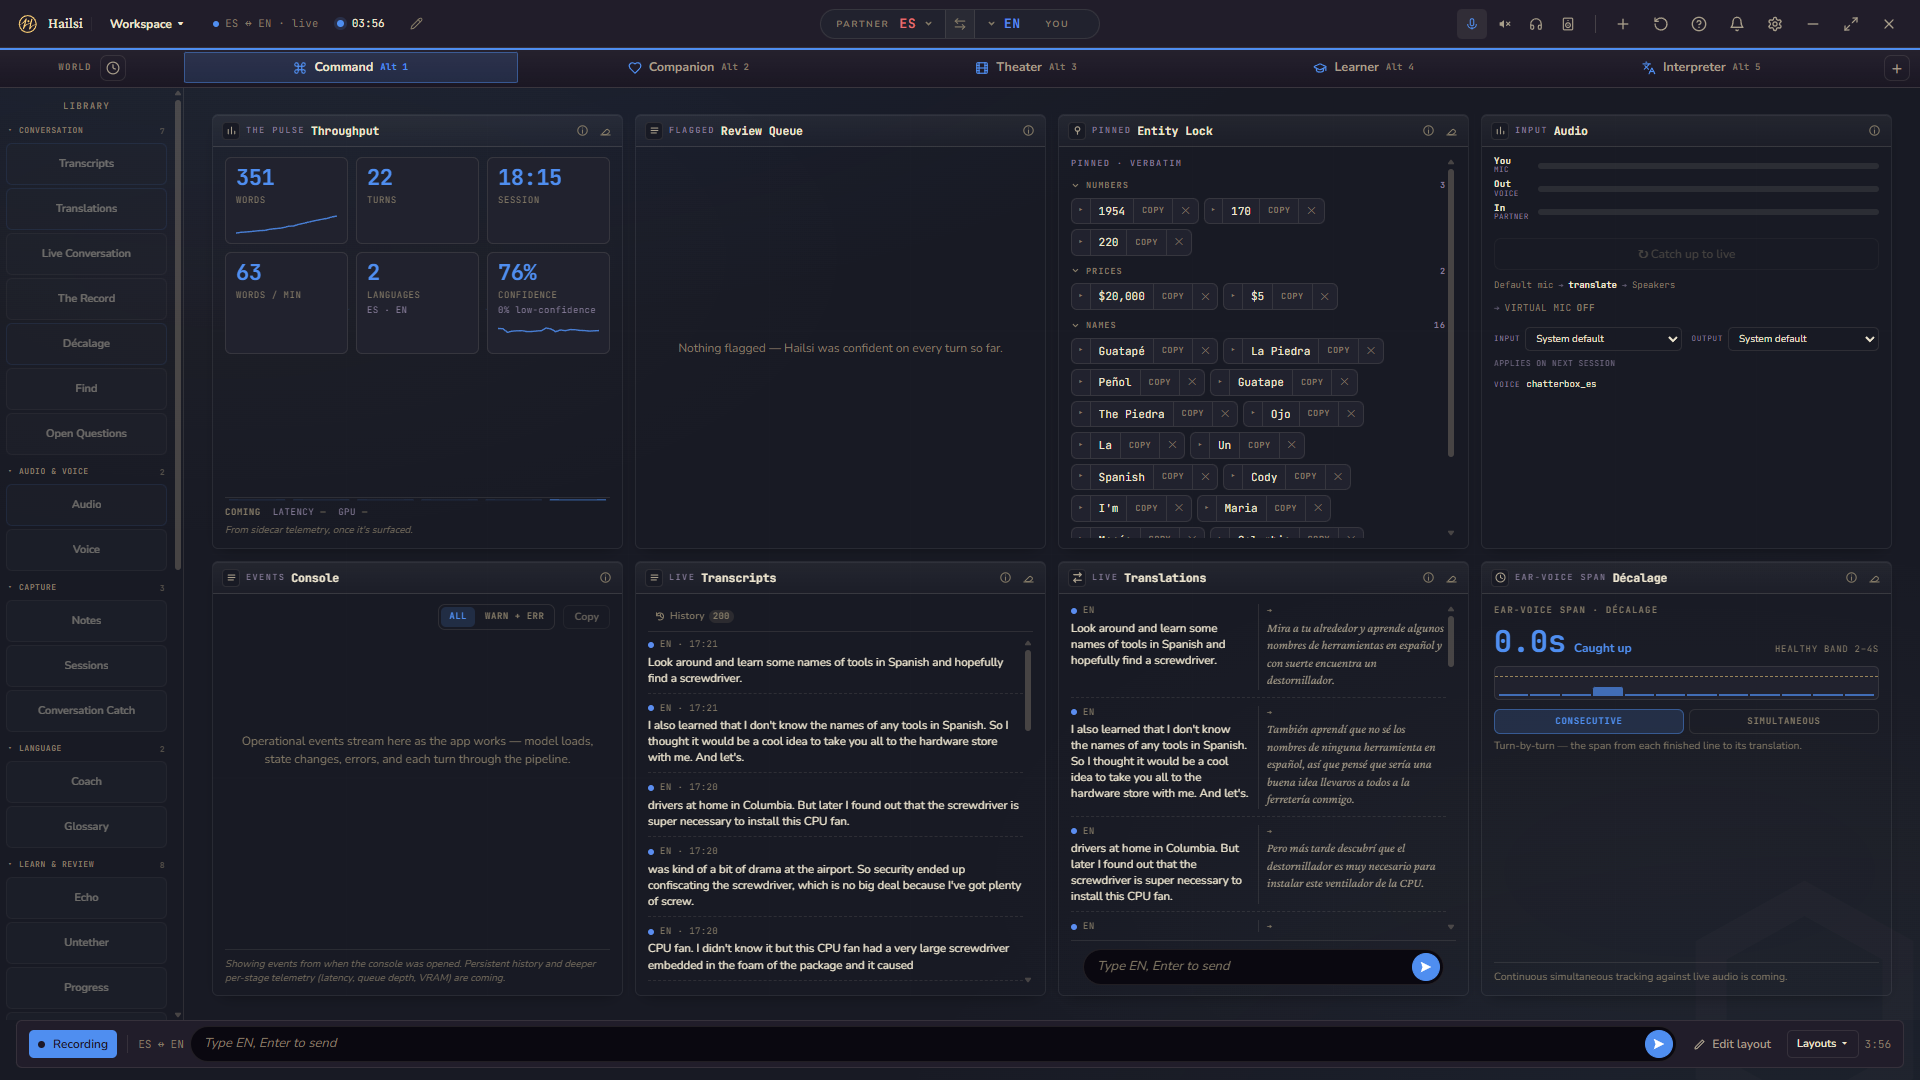Screen dimensions: 1920x1080
Task: Copy the Guatapé pinned name
Action: coord(1172,351)
